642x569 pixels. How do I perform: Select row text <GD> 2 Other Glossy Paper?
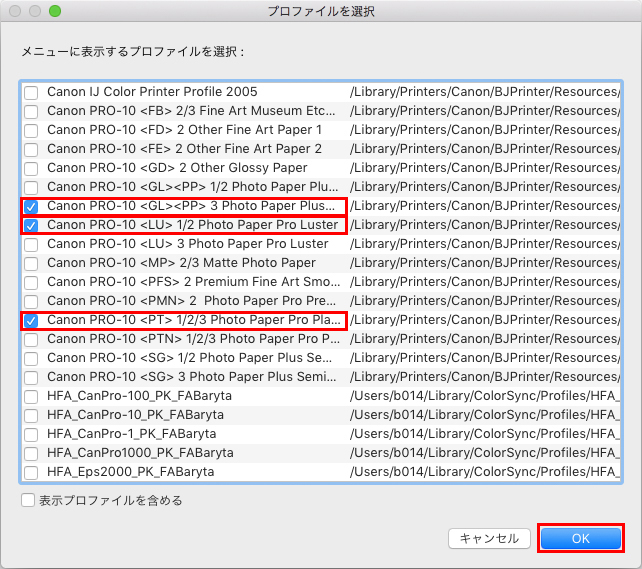(x=177, y=168)
